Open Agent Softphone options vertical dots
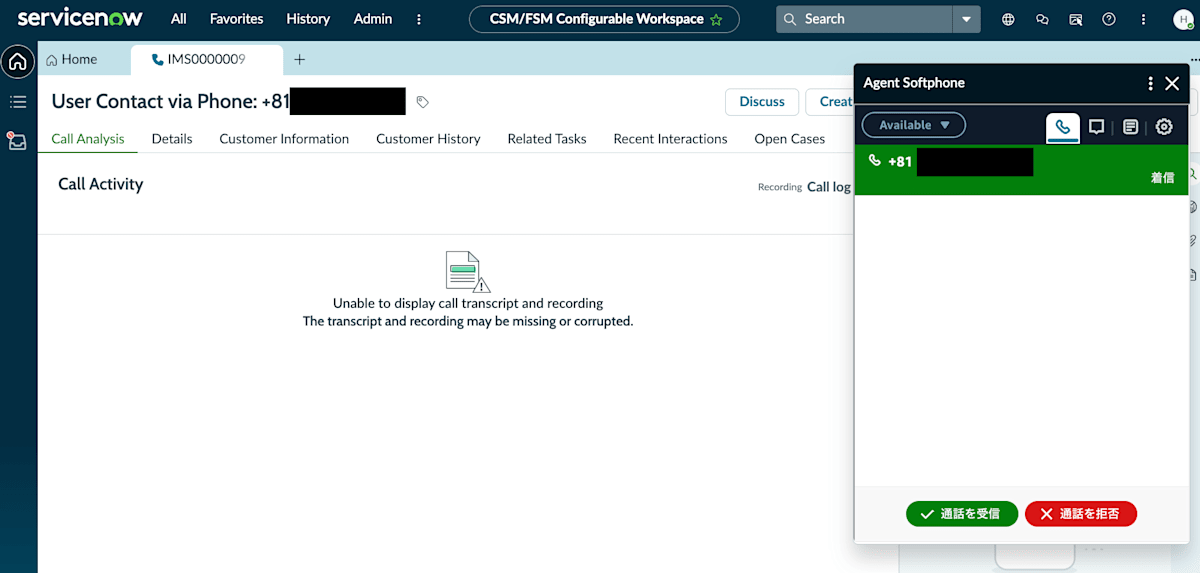The image size is (1200, 573). tap(1151, 83)
